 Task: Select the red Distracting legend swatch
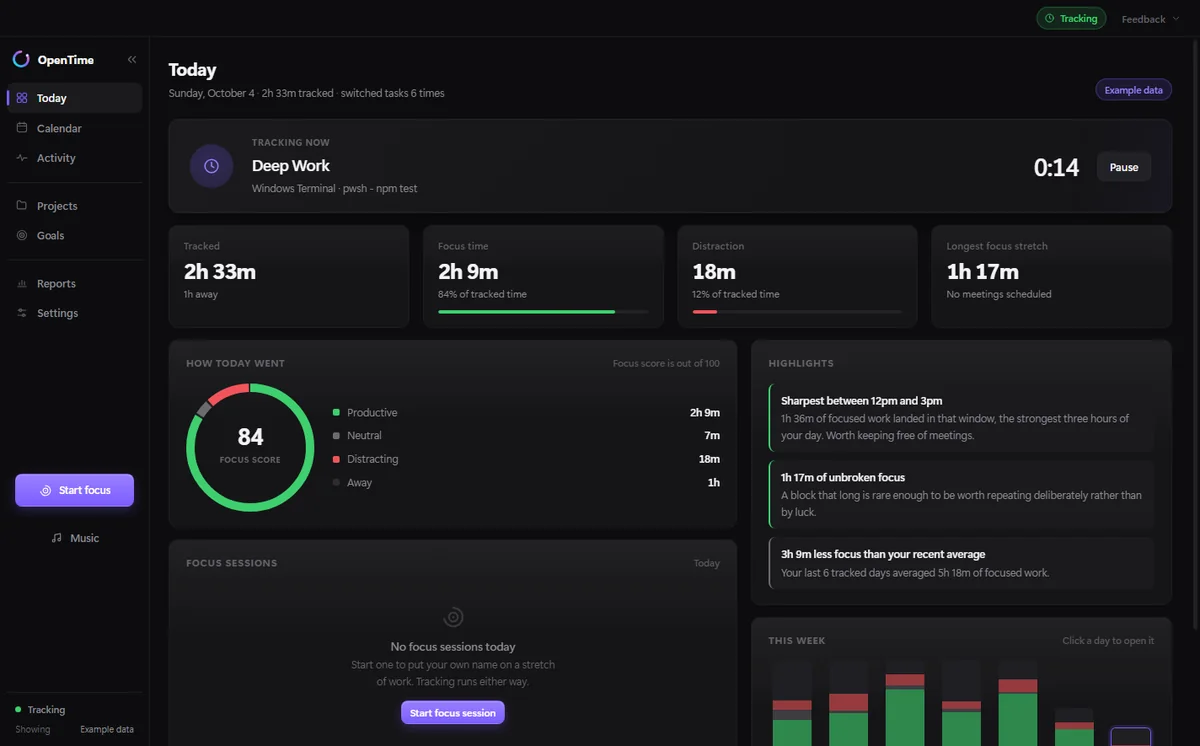[336, 459]
